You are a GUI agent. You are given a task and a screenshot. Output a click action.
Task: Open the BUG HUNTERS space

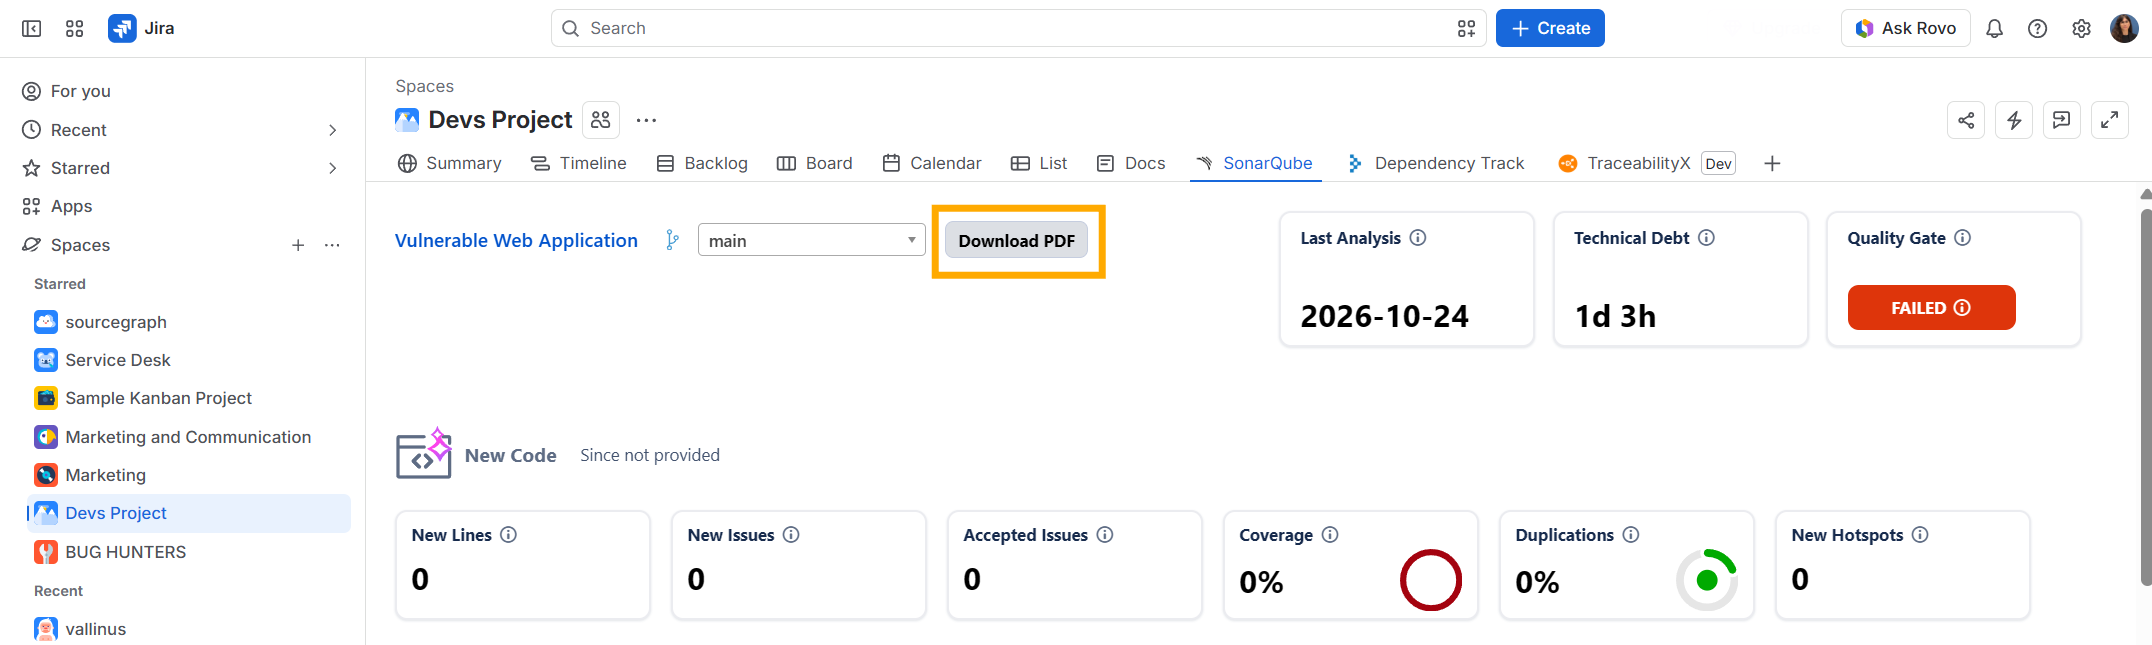190,552
